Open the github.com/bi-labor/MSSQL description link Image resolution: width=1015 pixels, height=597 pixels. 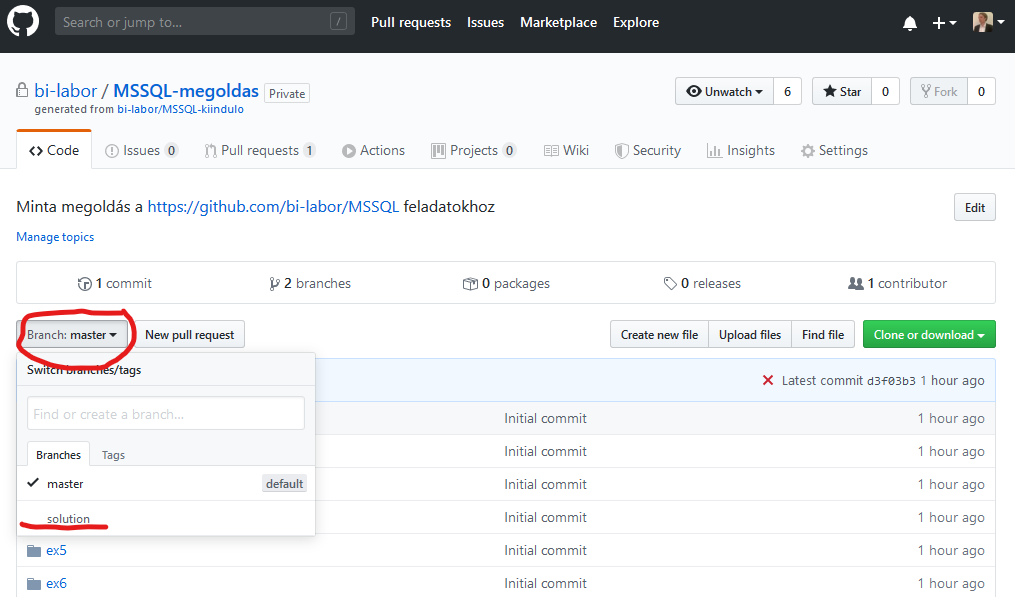273,207
